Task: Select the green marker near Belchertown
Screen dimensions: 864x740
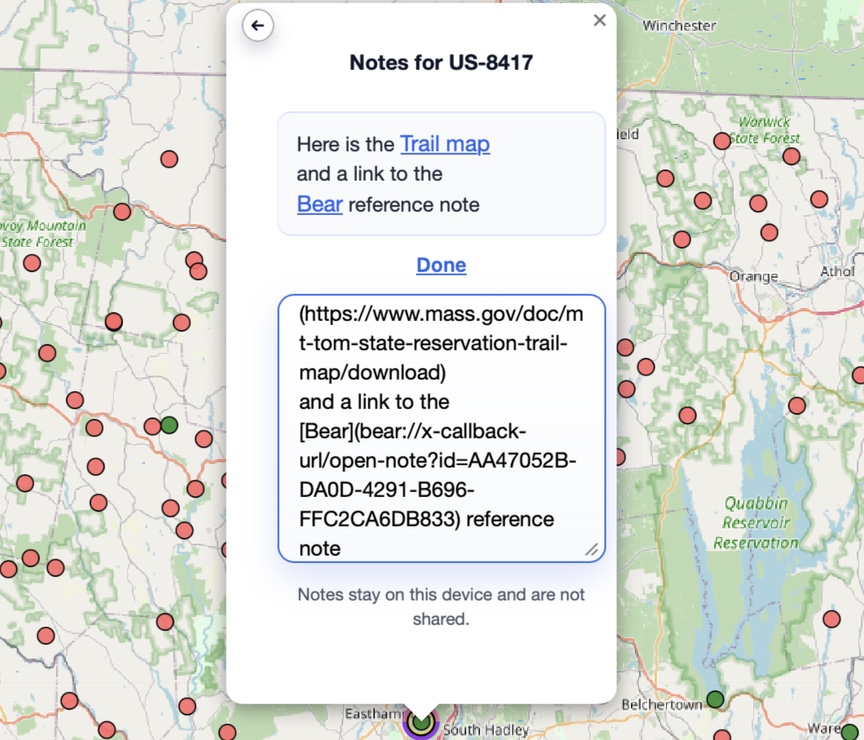Action: point(715,699)
